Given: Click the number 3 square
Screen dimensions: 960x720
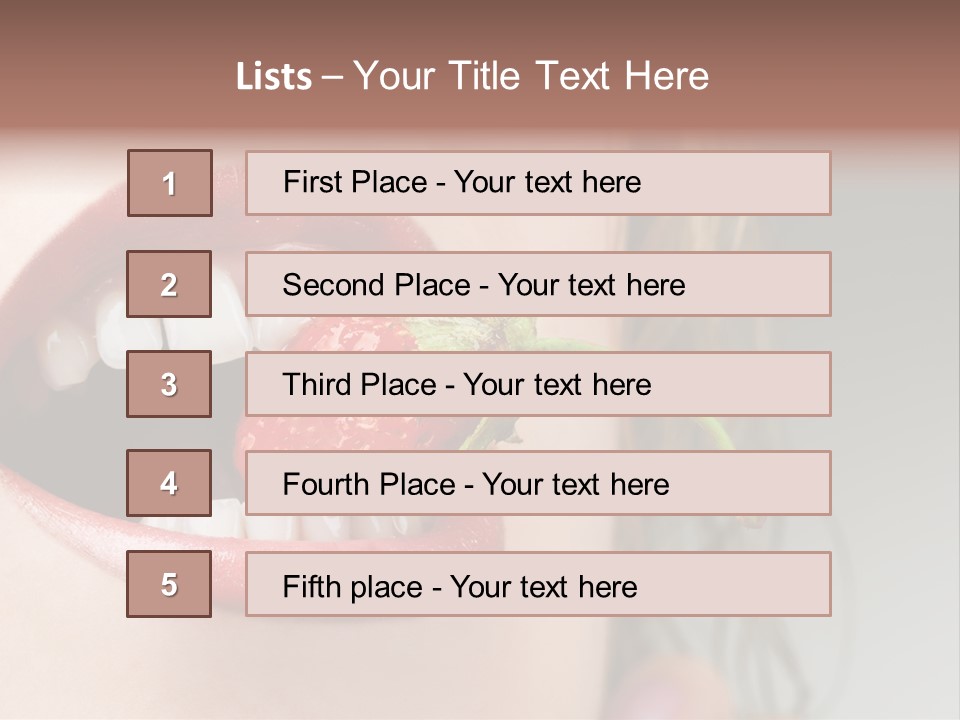Looking at the screenshot, I should (x=169, y=384).
